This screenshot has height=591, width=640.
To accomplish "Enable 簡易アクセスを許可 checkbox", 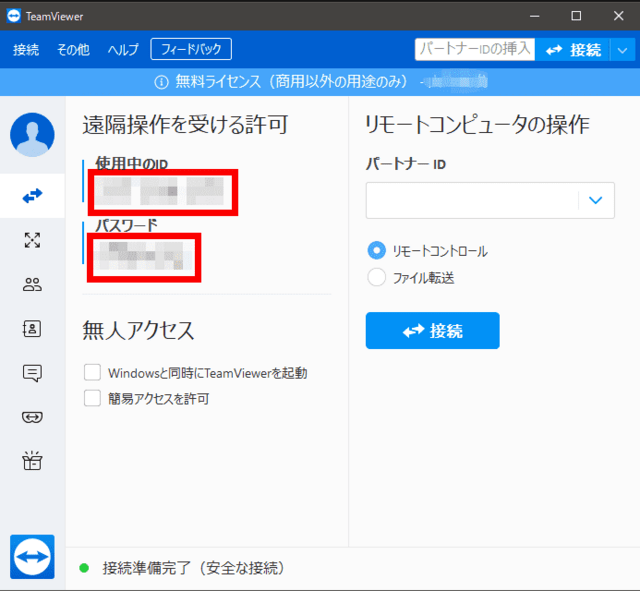I will [x=93, y=398].
